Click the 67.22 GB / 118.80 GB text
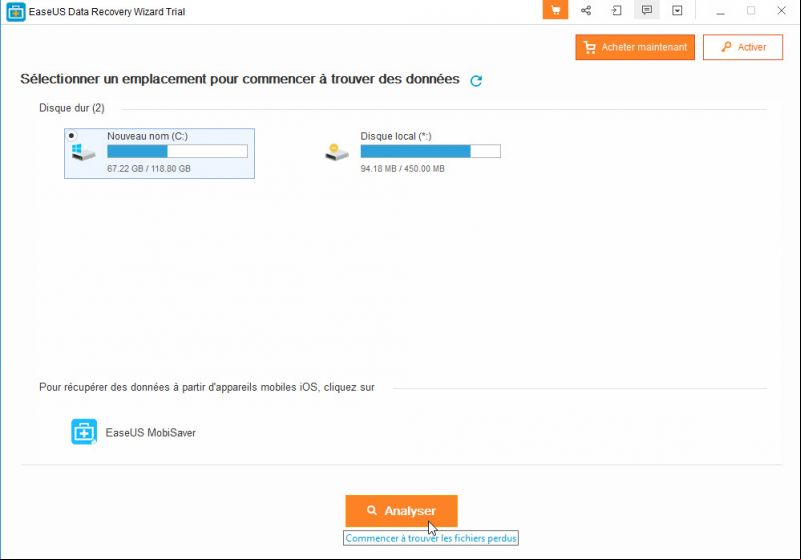 point(149,169)
